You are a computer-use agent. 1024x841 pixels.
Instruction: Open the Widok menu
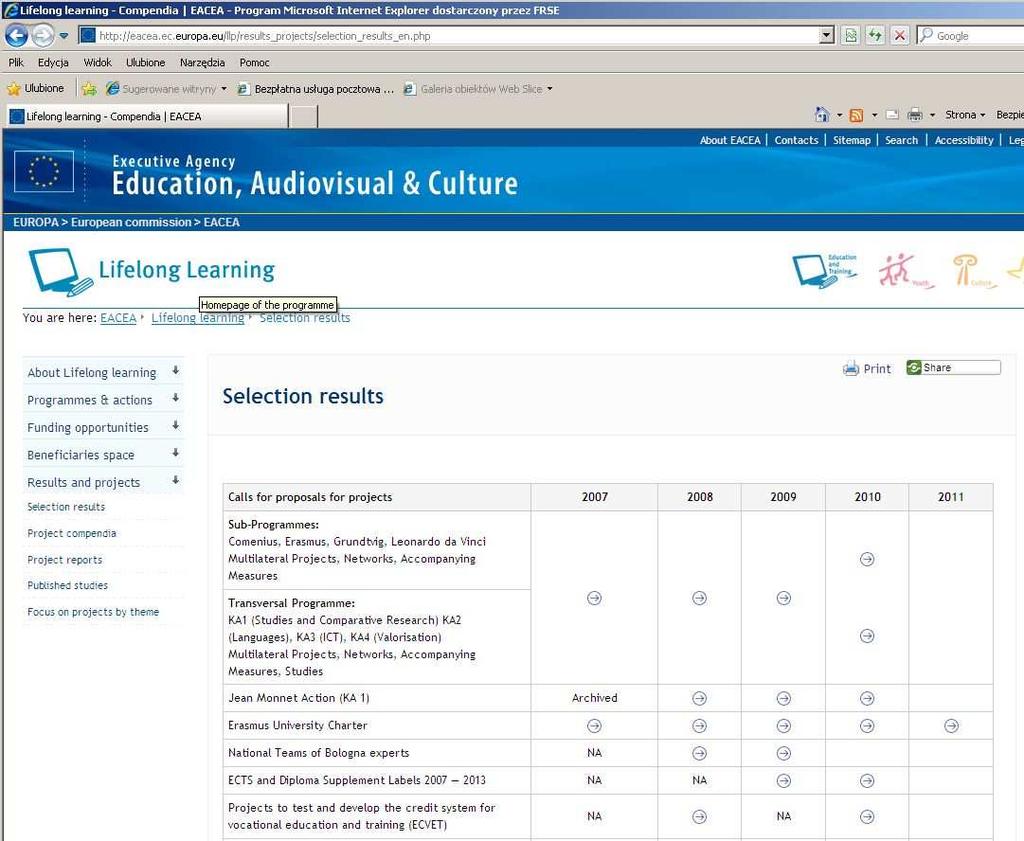click(97, 63)
